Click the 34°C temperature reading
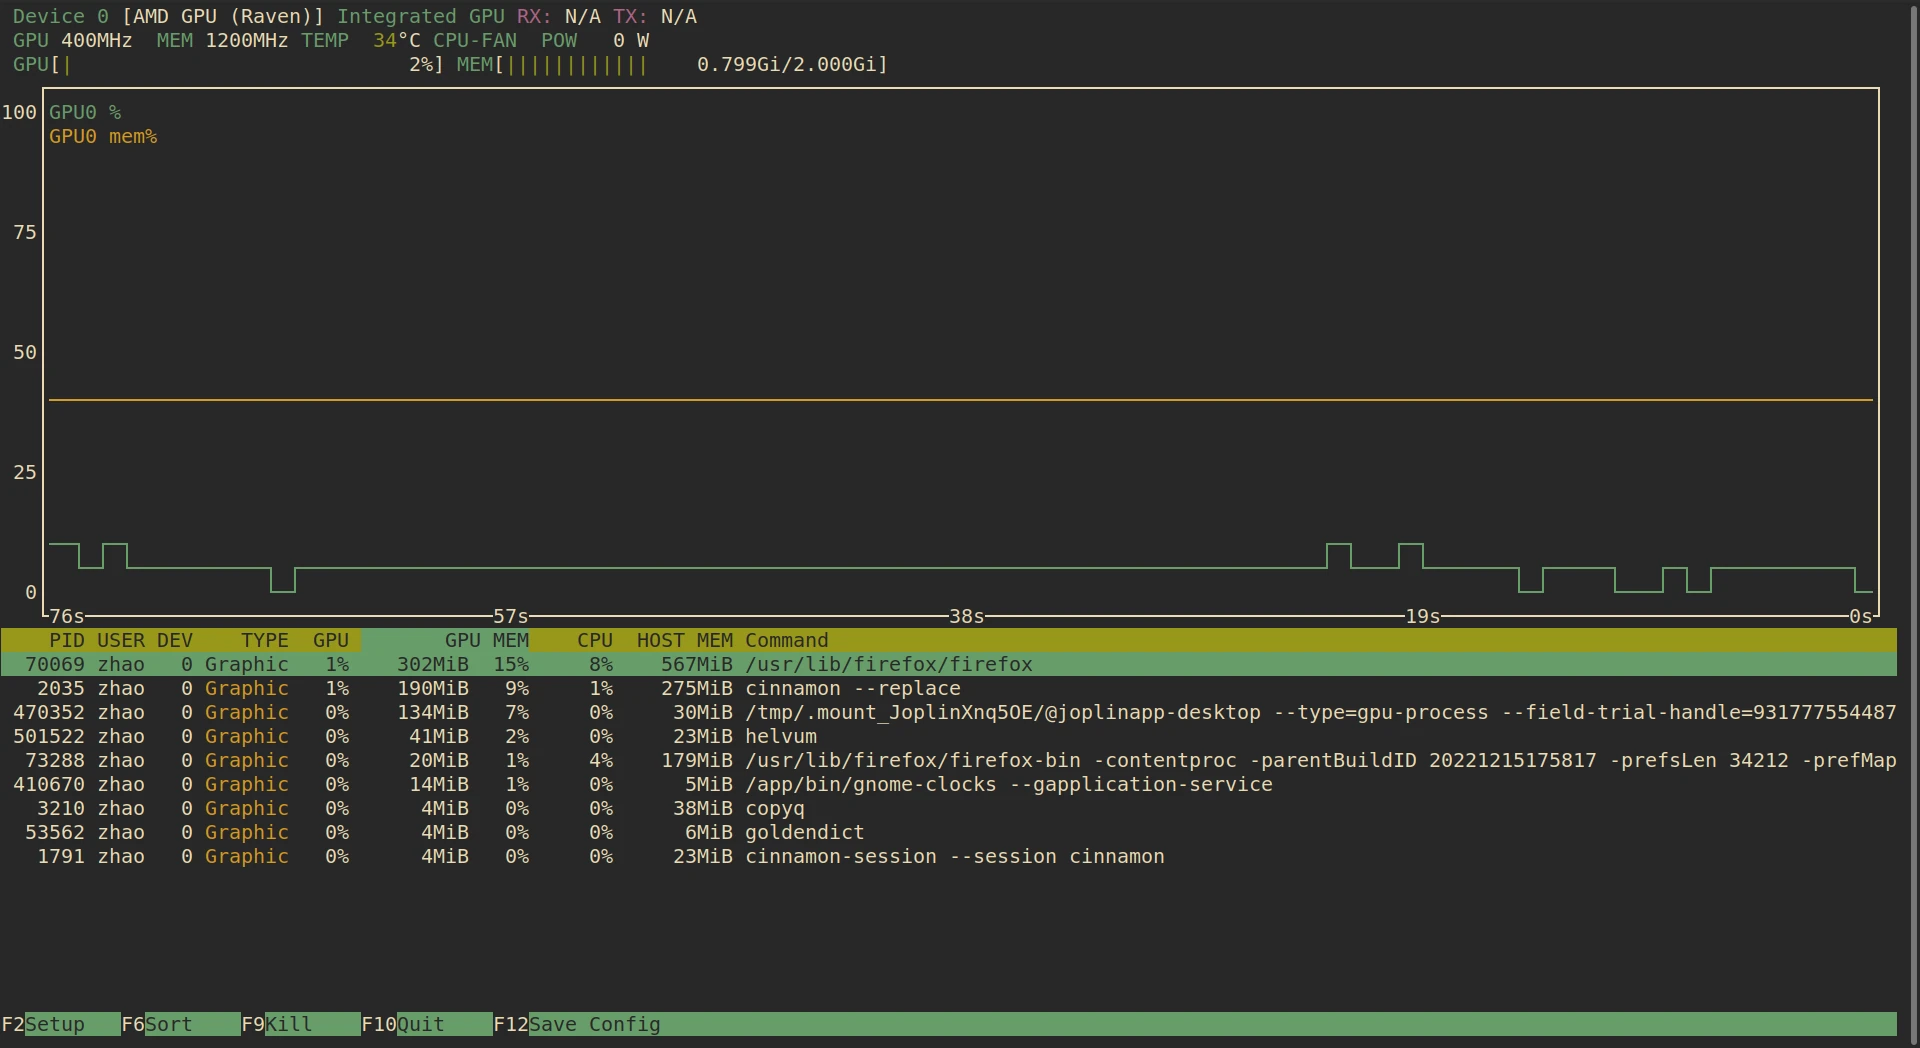This screenshot has height=1048, width=1920. 397,40
